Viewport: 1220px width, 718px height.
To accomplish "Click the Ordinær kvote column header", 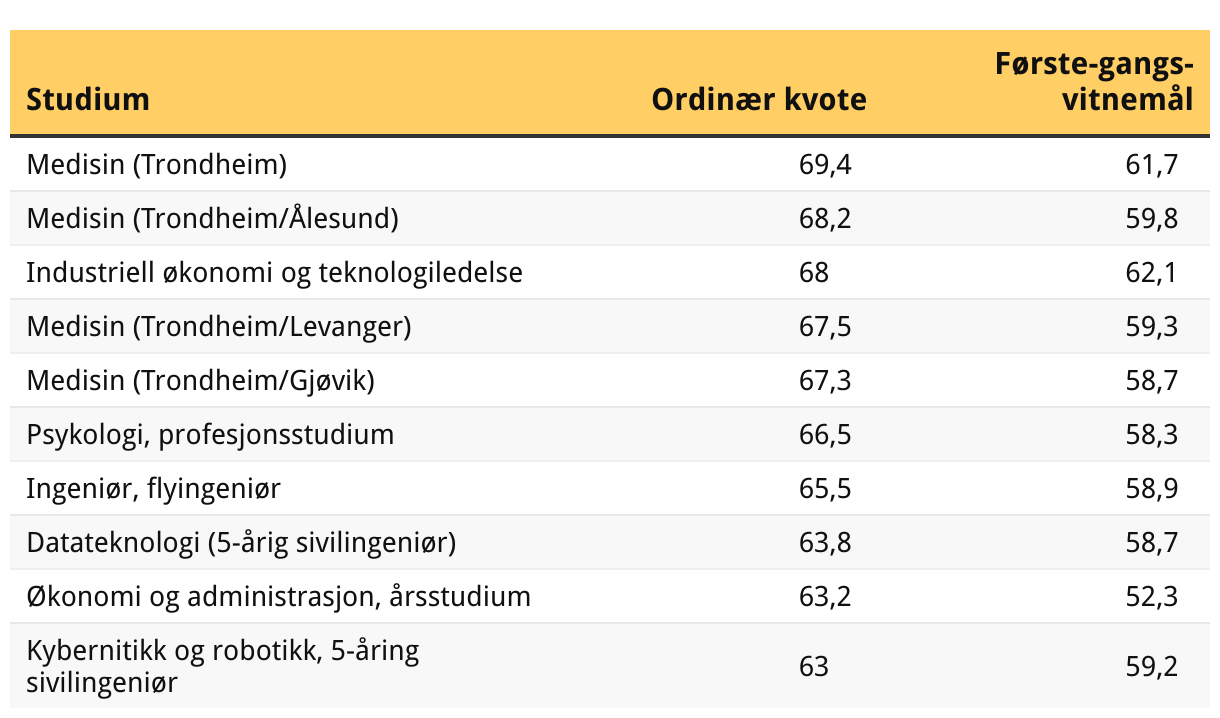I will click(x=759, y=99).
